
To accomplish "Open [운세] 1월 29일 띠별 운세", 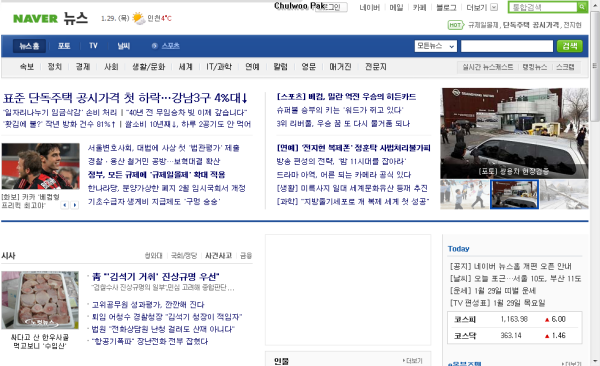I will (x=493, y=291).
